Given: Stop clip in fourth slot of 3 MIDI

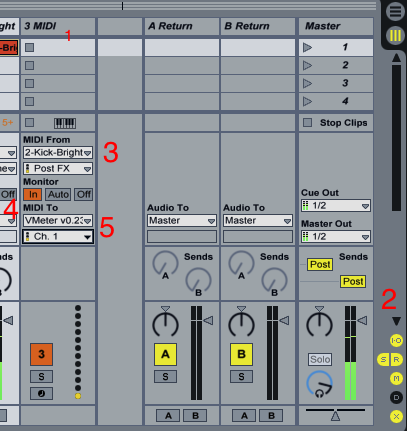Looking at the screenshot, I should click(x=30, y=101).
